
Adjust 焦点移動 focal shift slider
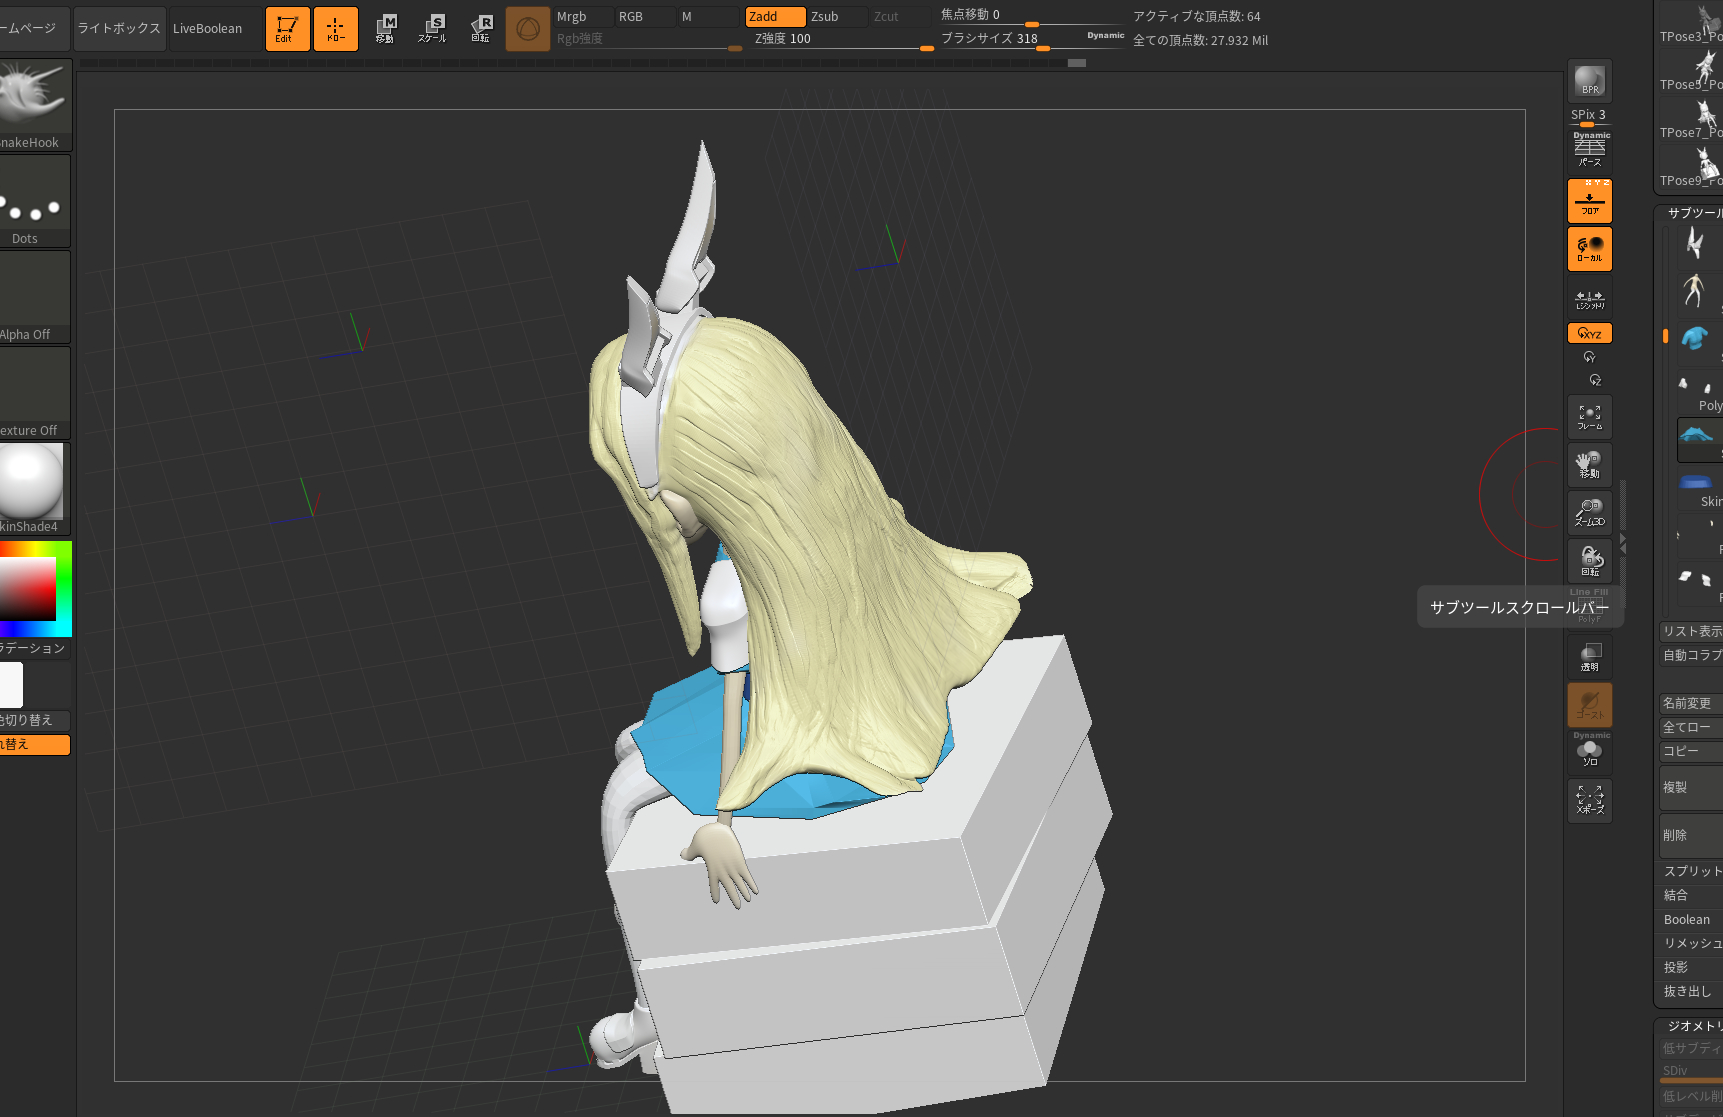click(x=1032, y=15)
